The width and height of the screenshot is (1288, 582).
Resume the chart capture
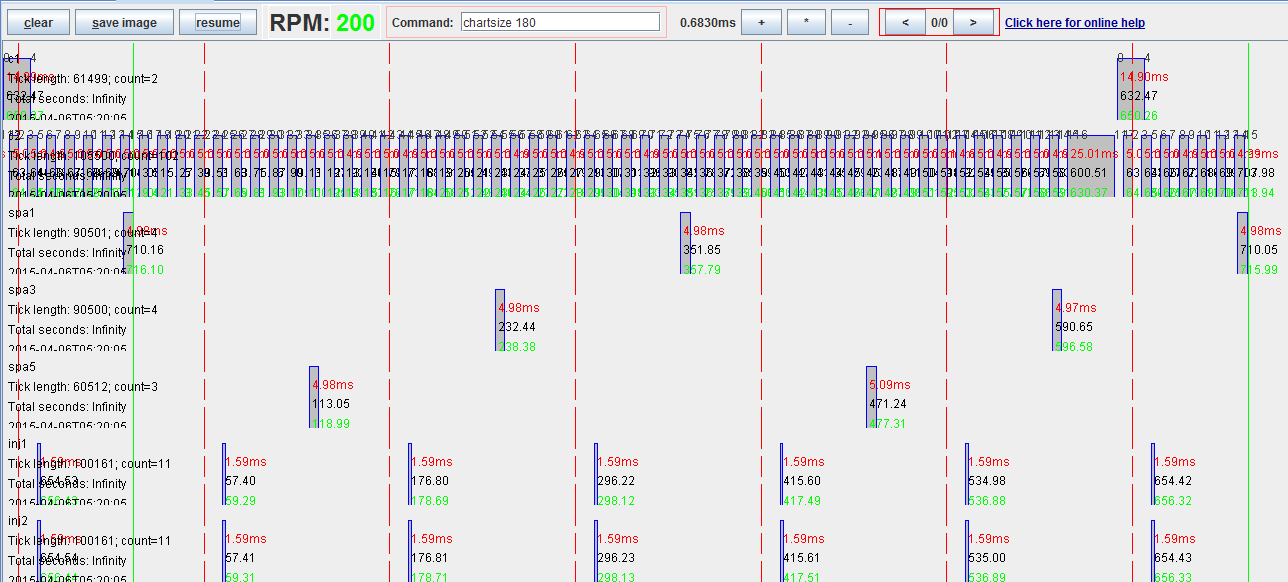click(218, 23)
